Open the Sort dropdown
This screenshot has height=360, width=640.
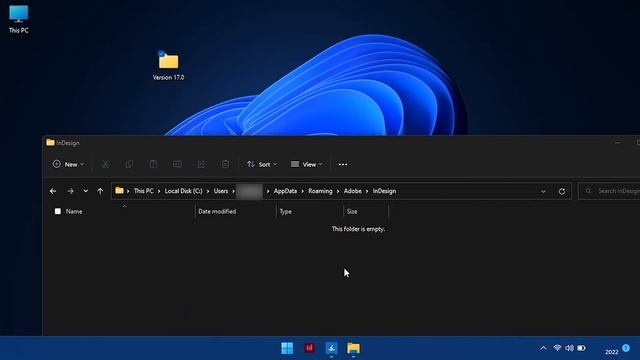tap(262, 164)
